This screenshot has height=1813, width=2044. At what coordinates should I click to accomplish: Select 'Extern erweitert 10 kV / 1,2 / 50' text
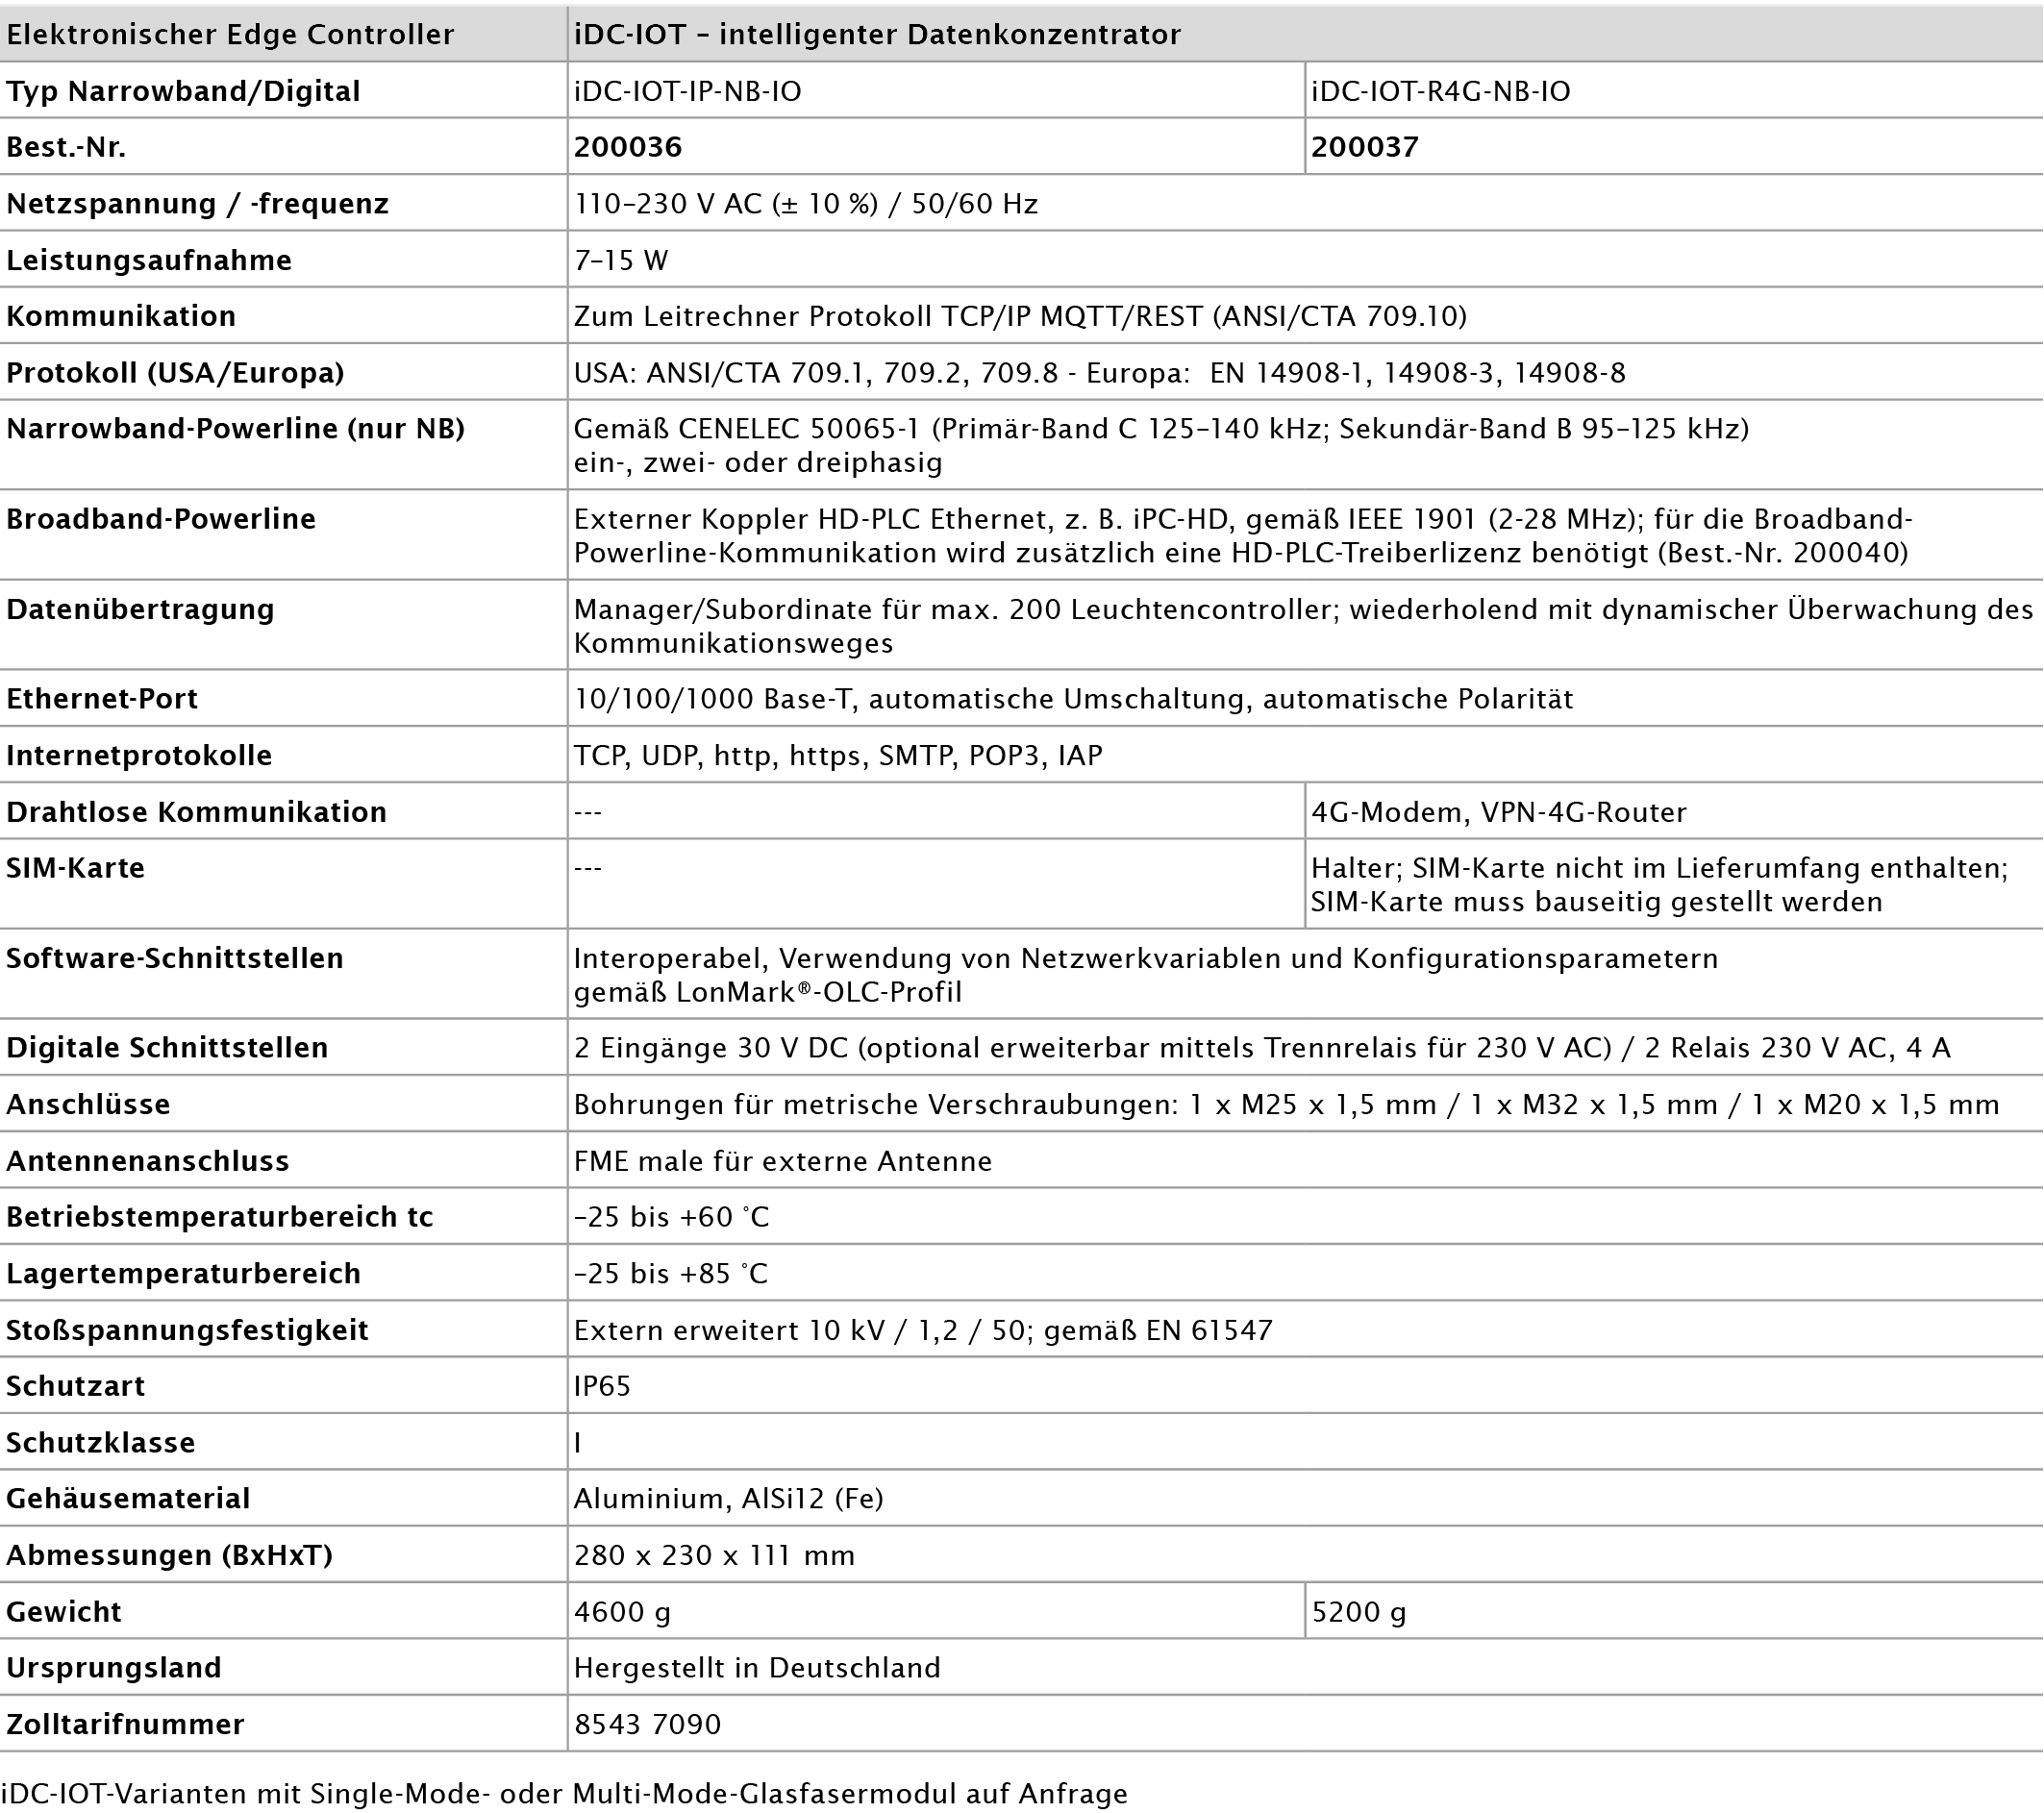803,1331
